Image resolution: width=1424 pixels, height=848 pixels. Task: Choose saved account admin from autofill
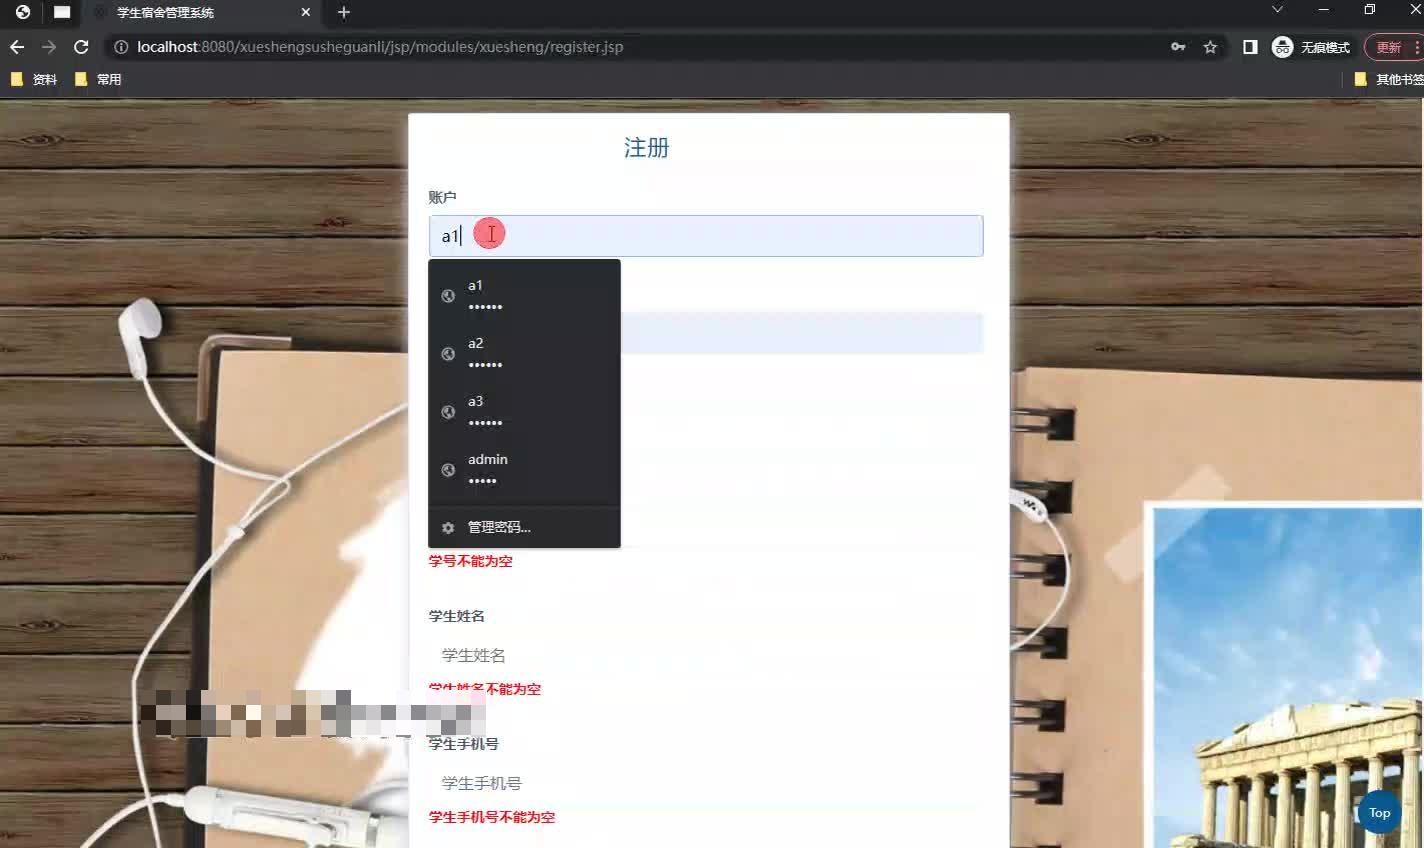pos(524,469)
